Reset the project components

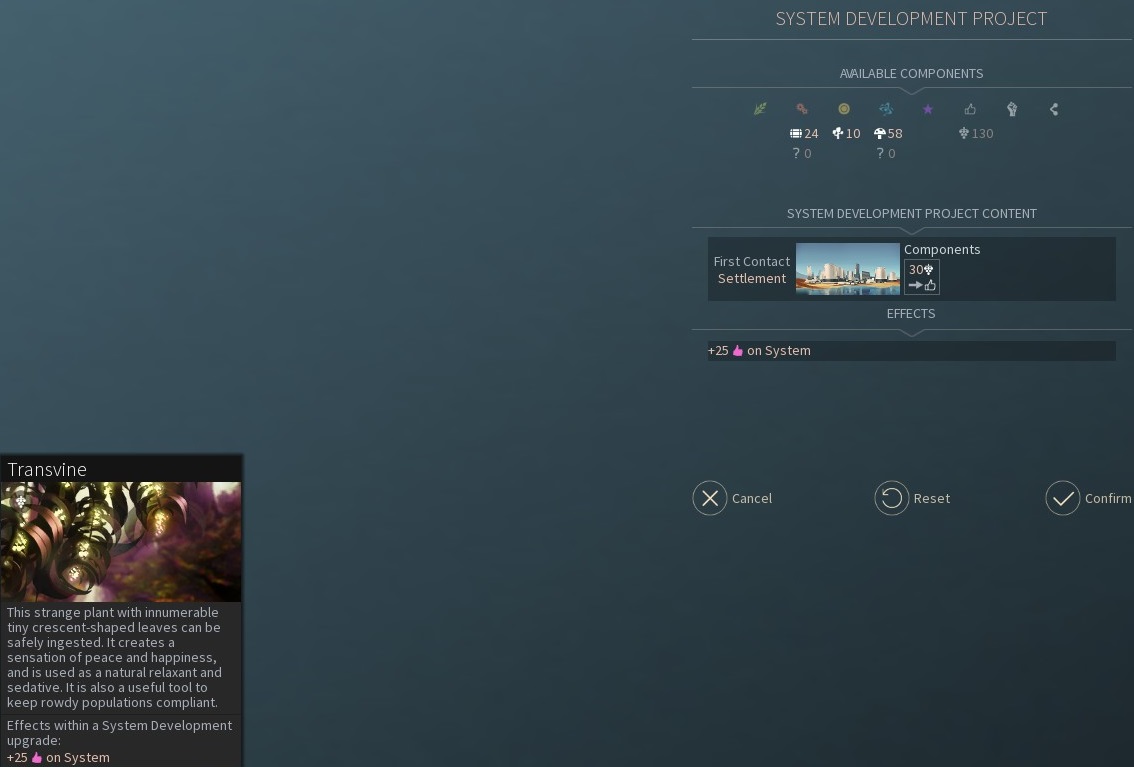[892, 498]
